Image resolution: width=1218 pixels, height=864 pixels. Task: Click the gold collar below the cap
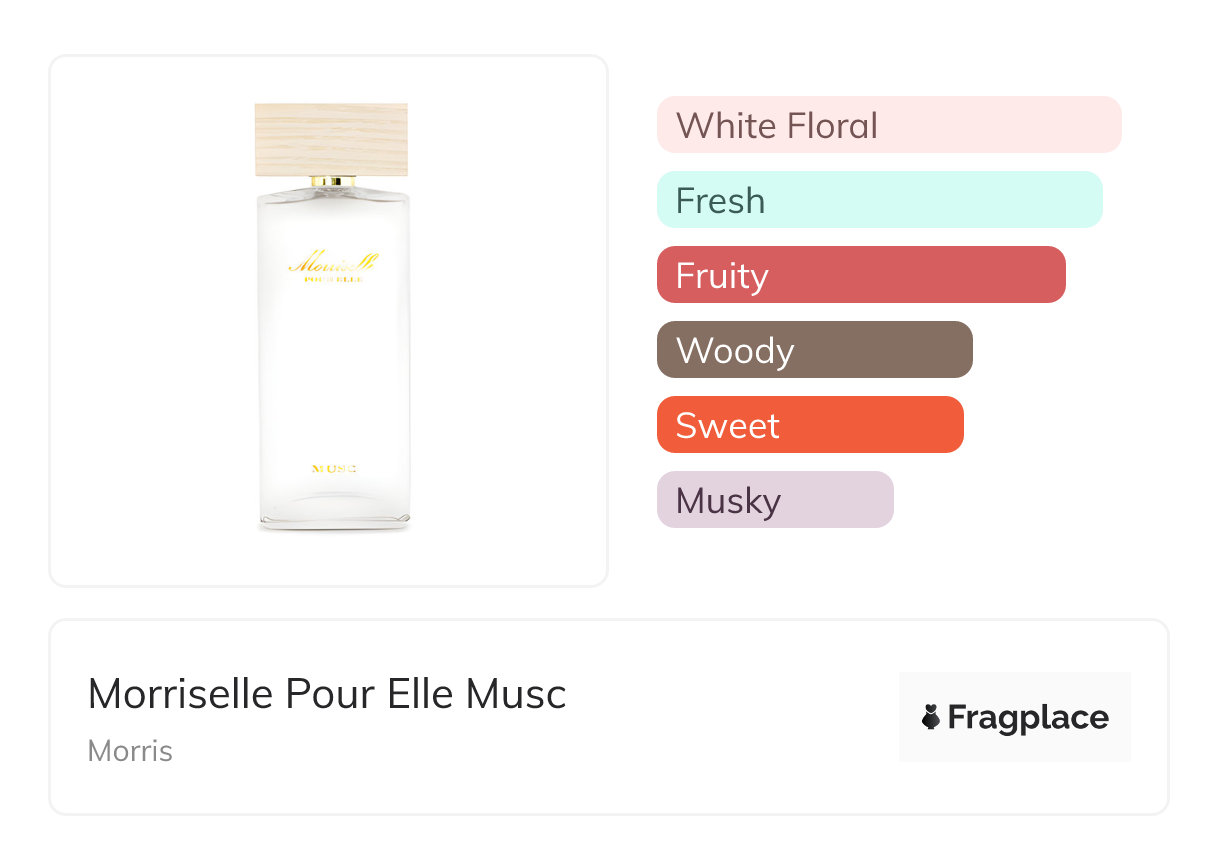(x=332, y=181)
